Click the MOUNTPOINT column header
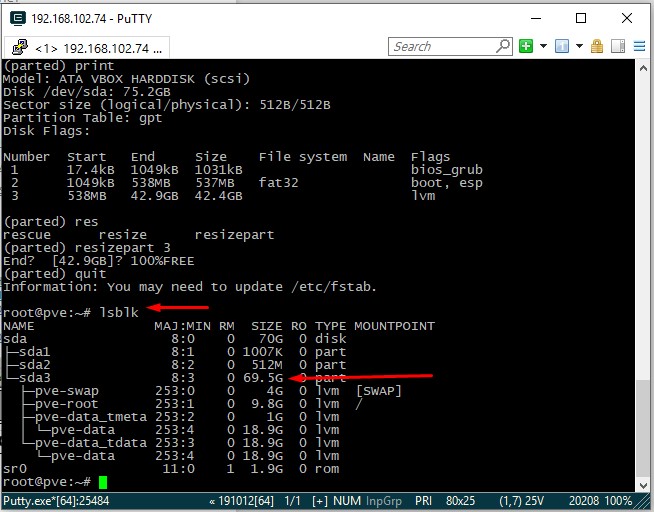This screenshot has height=512, width=654. 394,326
